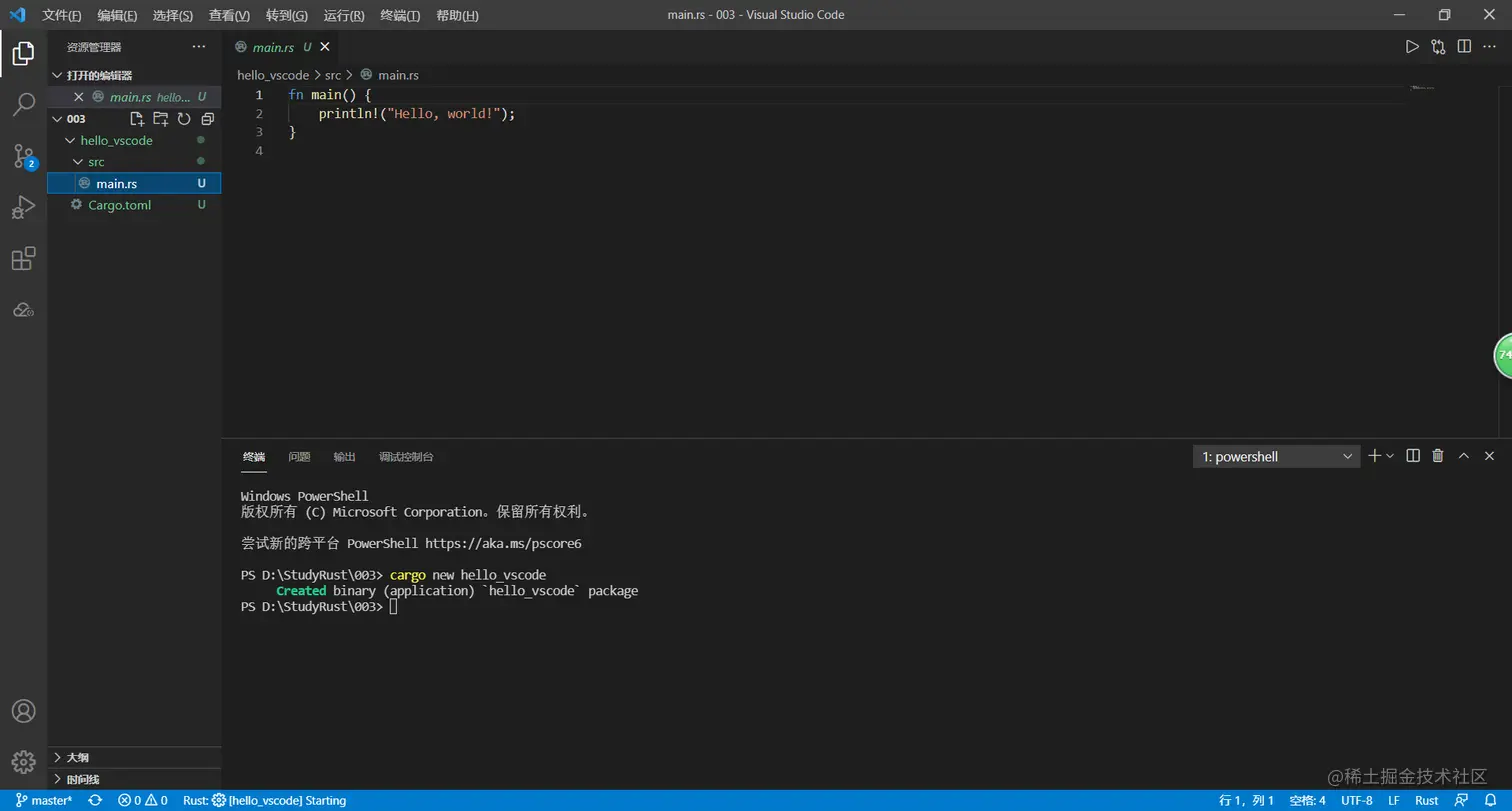Image resolution: width=1512 pixels, height=811 pixels.
Task: Switch to the 输出 panel tab
Action: pos(344,456)
